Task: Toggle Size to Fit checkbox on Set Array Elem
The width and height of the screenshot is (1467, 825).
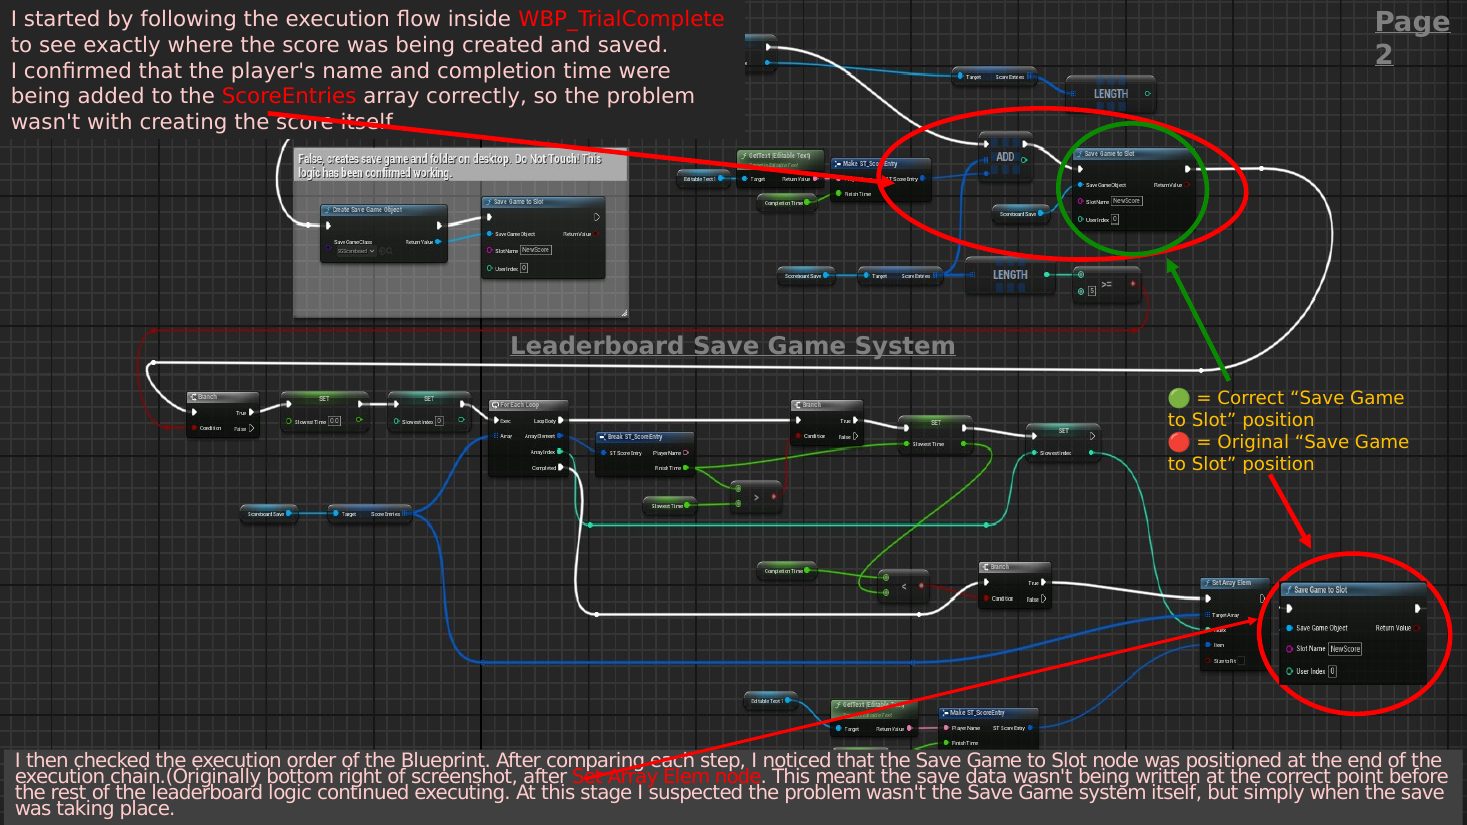Action: [x=1241, y=661]
